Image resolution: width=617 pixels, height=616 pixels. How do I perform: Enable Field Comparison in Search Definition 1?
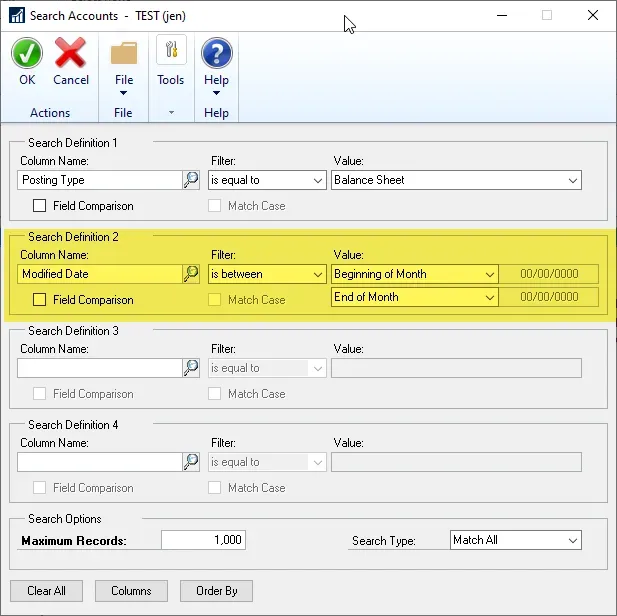click(x=40, y=206)
